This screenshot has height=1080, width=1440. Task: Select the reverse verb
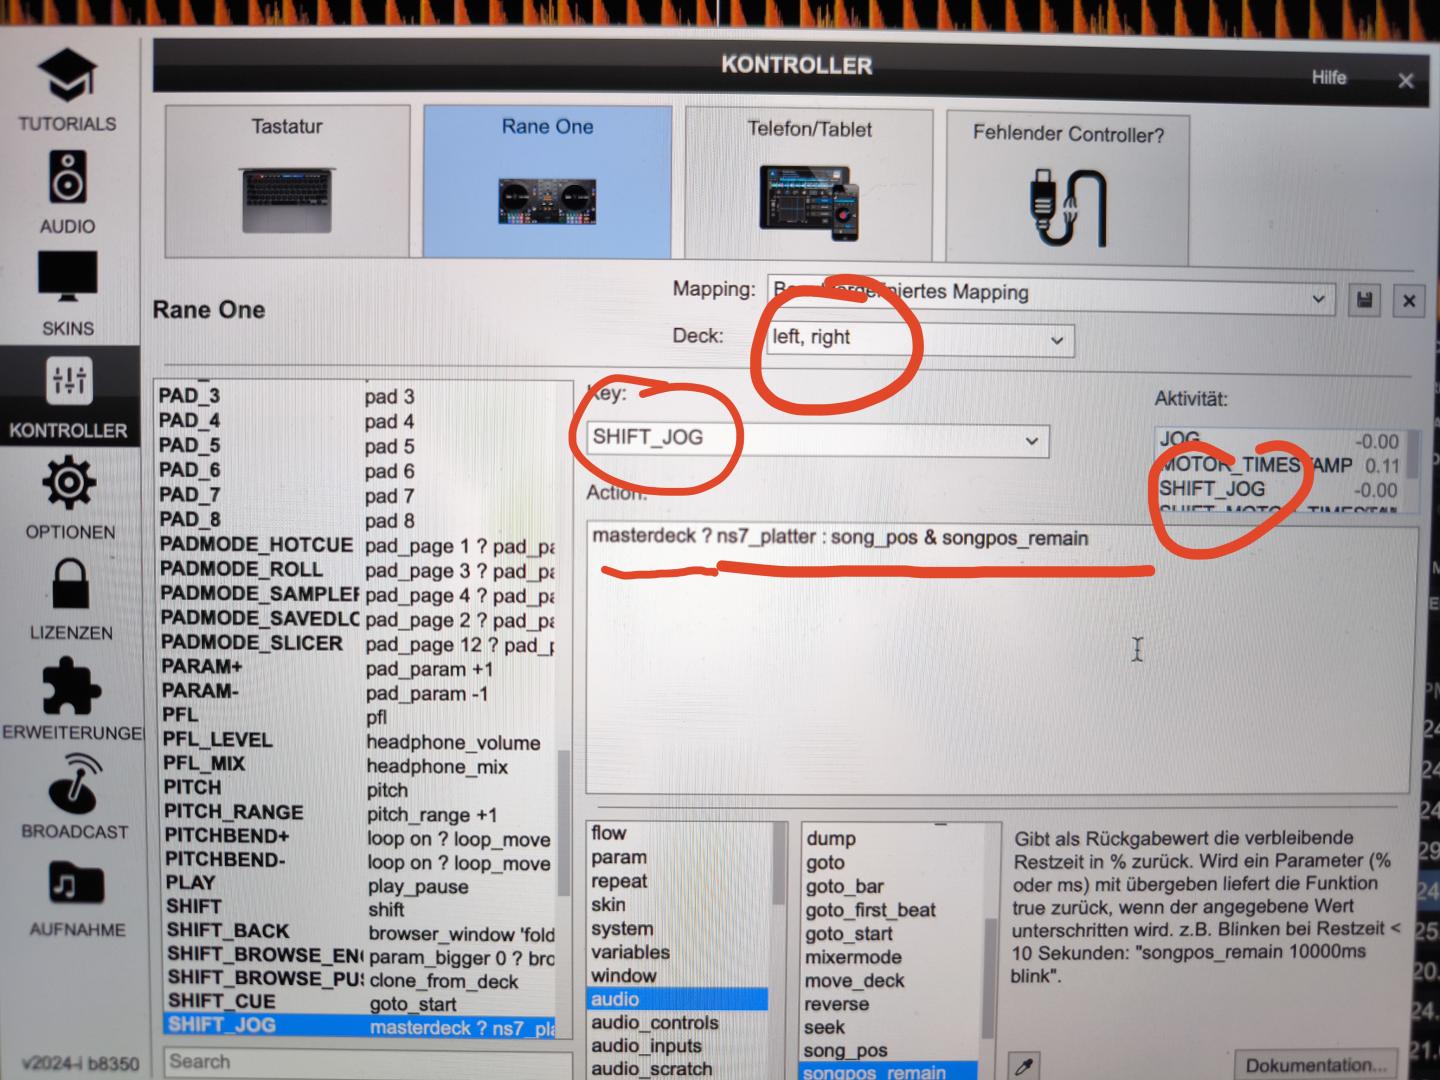pyautogui.click(x=890, y=1004)
